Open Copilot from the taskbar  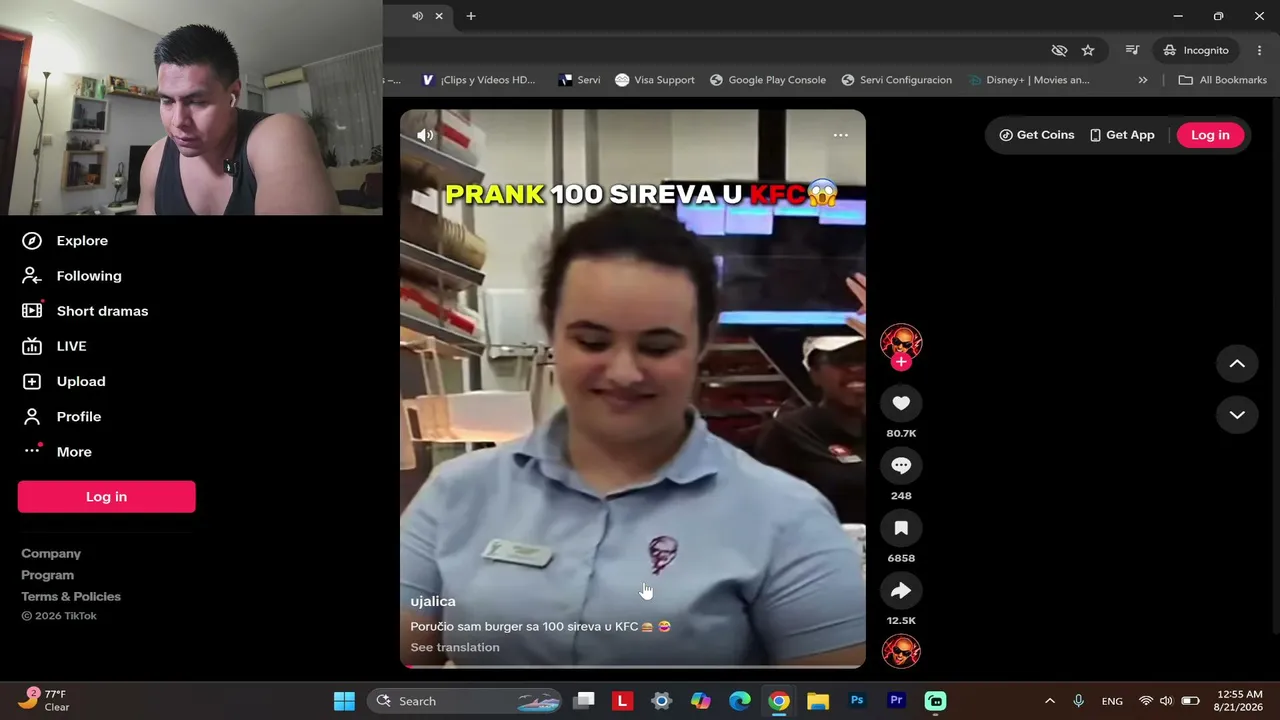(701, 701)
